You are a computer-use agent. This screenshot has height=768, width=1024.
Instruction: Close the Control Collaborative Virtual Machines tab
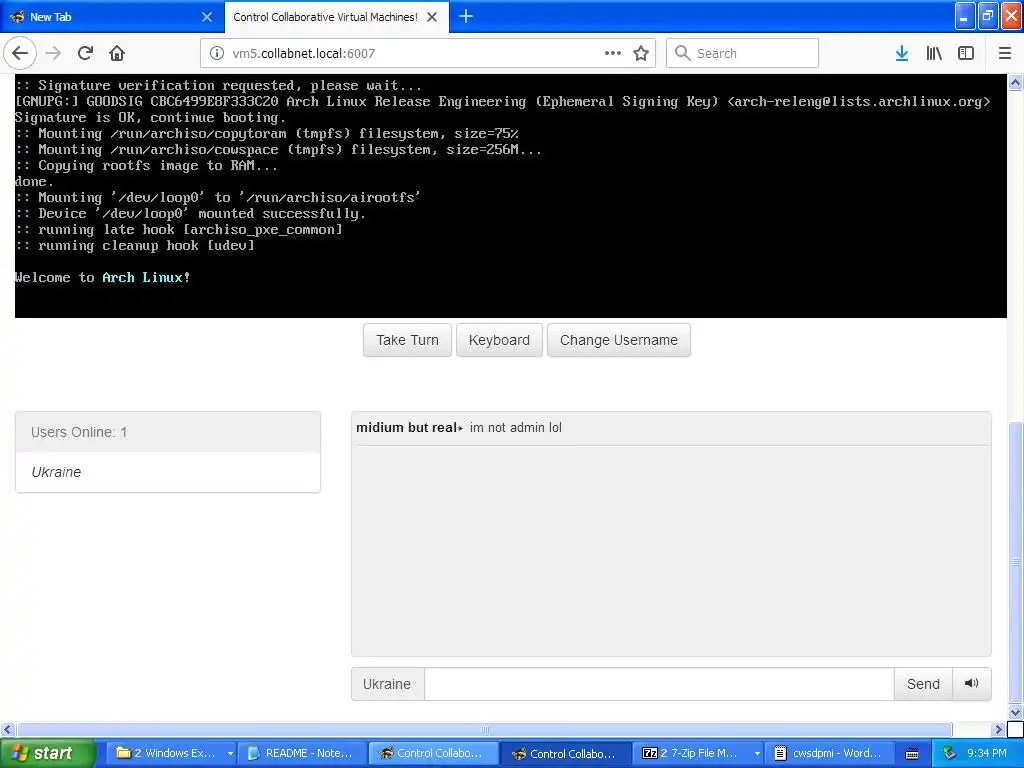[432, 17]
